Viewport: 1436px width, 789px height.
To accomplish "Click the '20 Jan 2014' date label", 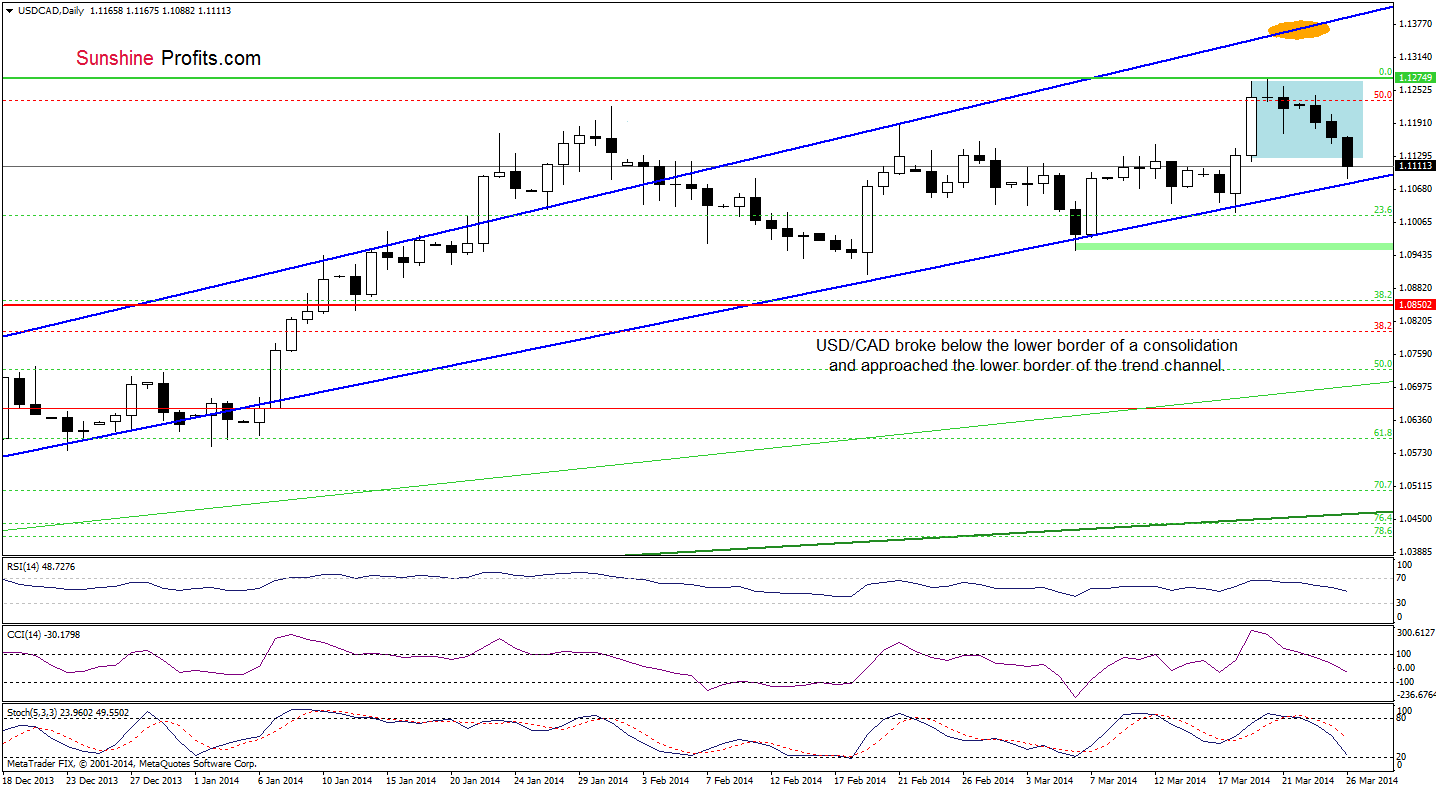I will point(474,779).
